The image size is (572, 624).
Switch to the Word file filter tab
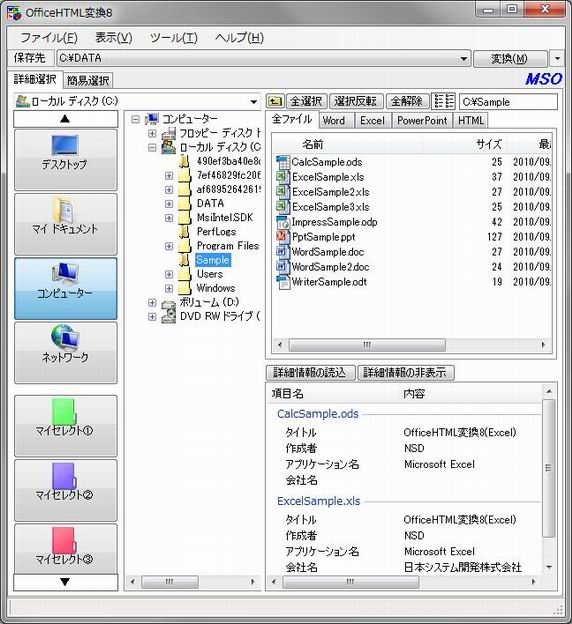[x=334, y=121]
